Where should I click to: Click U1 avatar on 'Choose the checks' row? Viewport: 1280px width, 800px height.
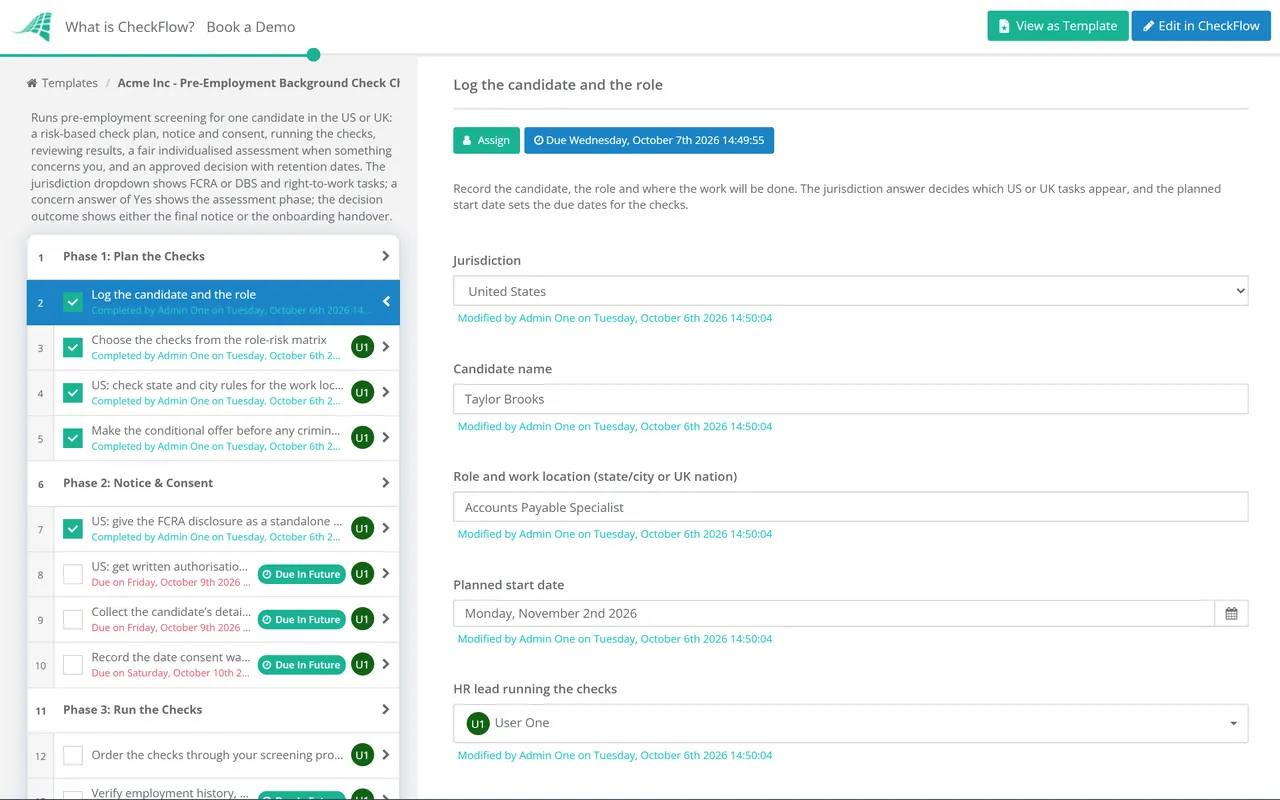coord(362,347)
